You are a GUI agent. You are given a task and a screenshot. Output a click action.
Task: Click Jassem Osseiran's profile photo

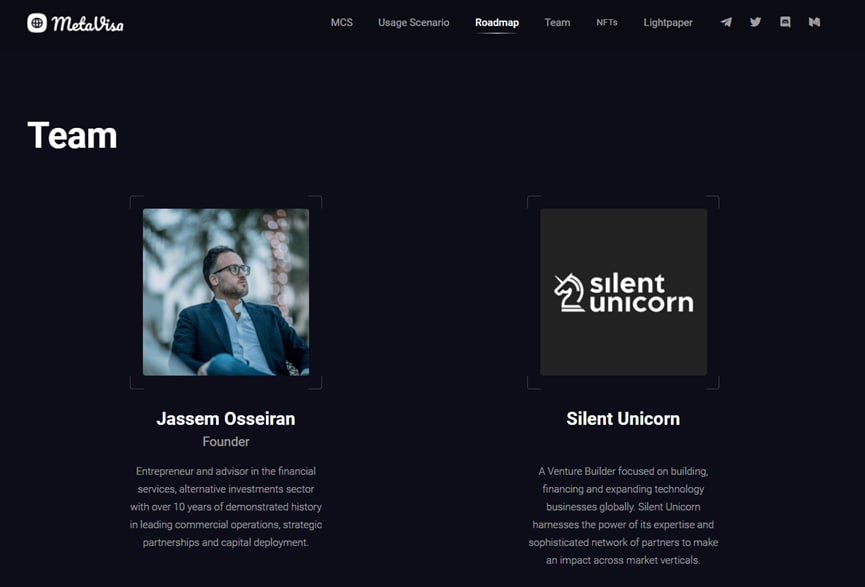[226, 292]
